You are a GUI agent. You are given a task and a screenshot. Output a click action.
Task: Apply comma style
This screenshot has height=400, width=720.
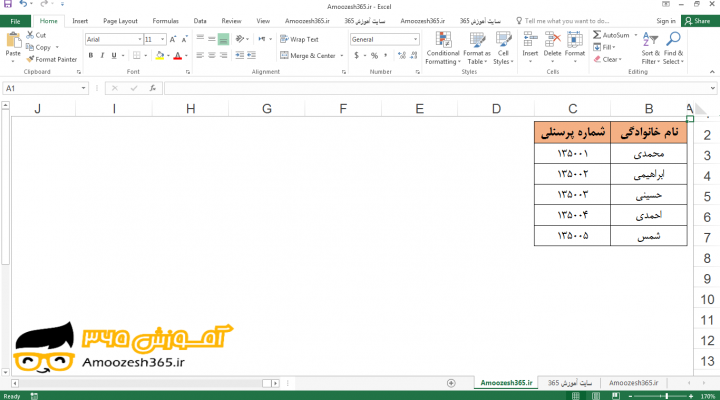point(385,56)
